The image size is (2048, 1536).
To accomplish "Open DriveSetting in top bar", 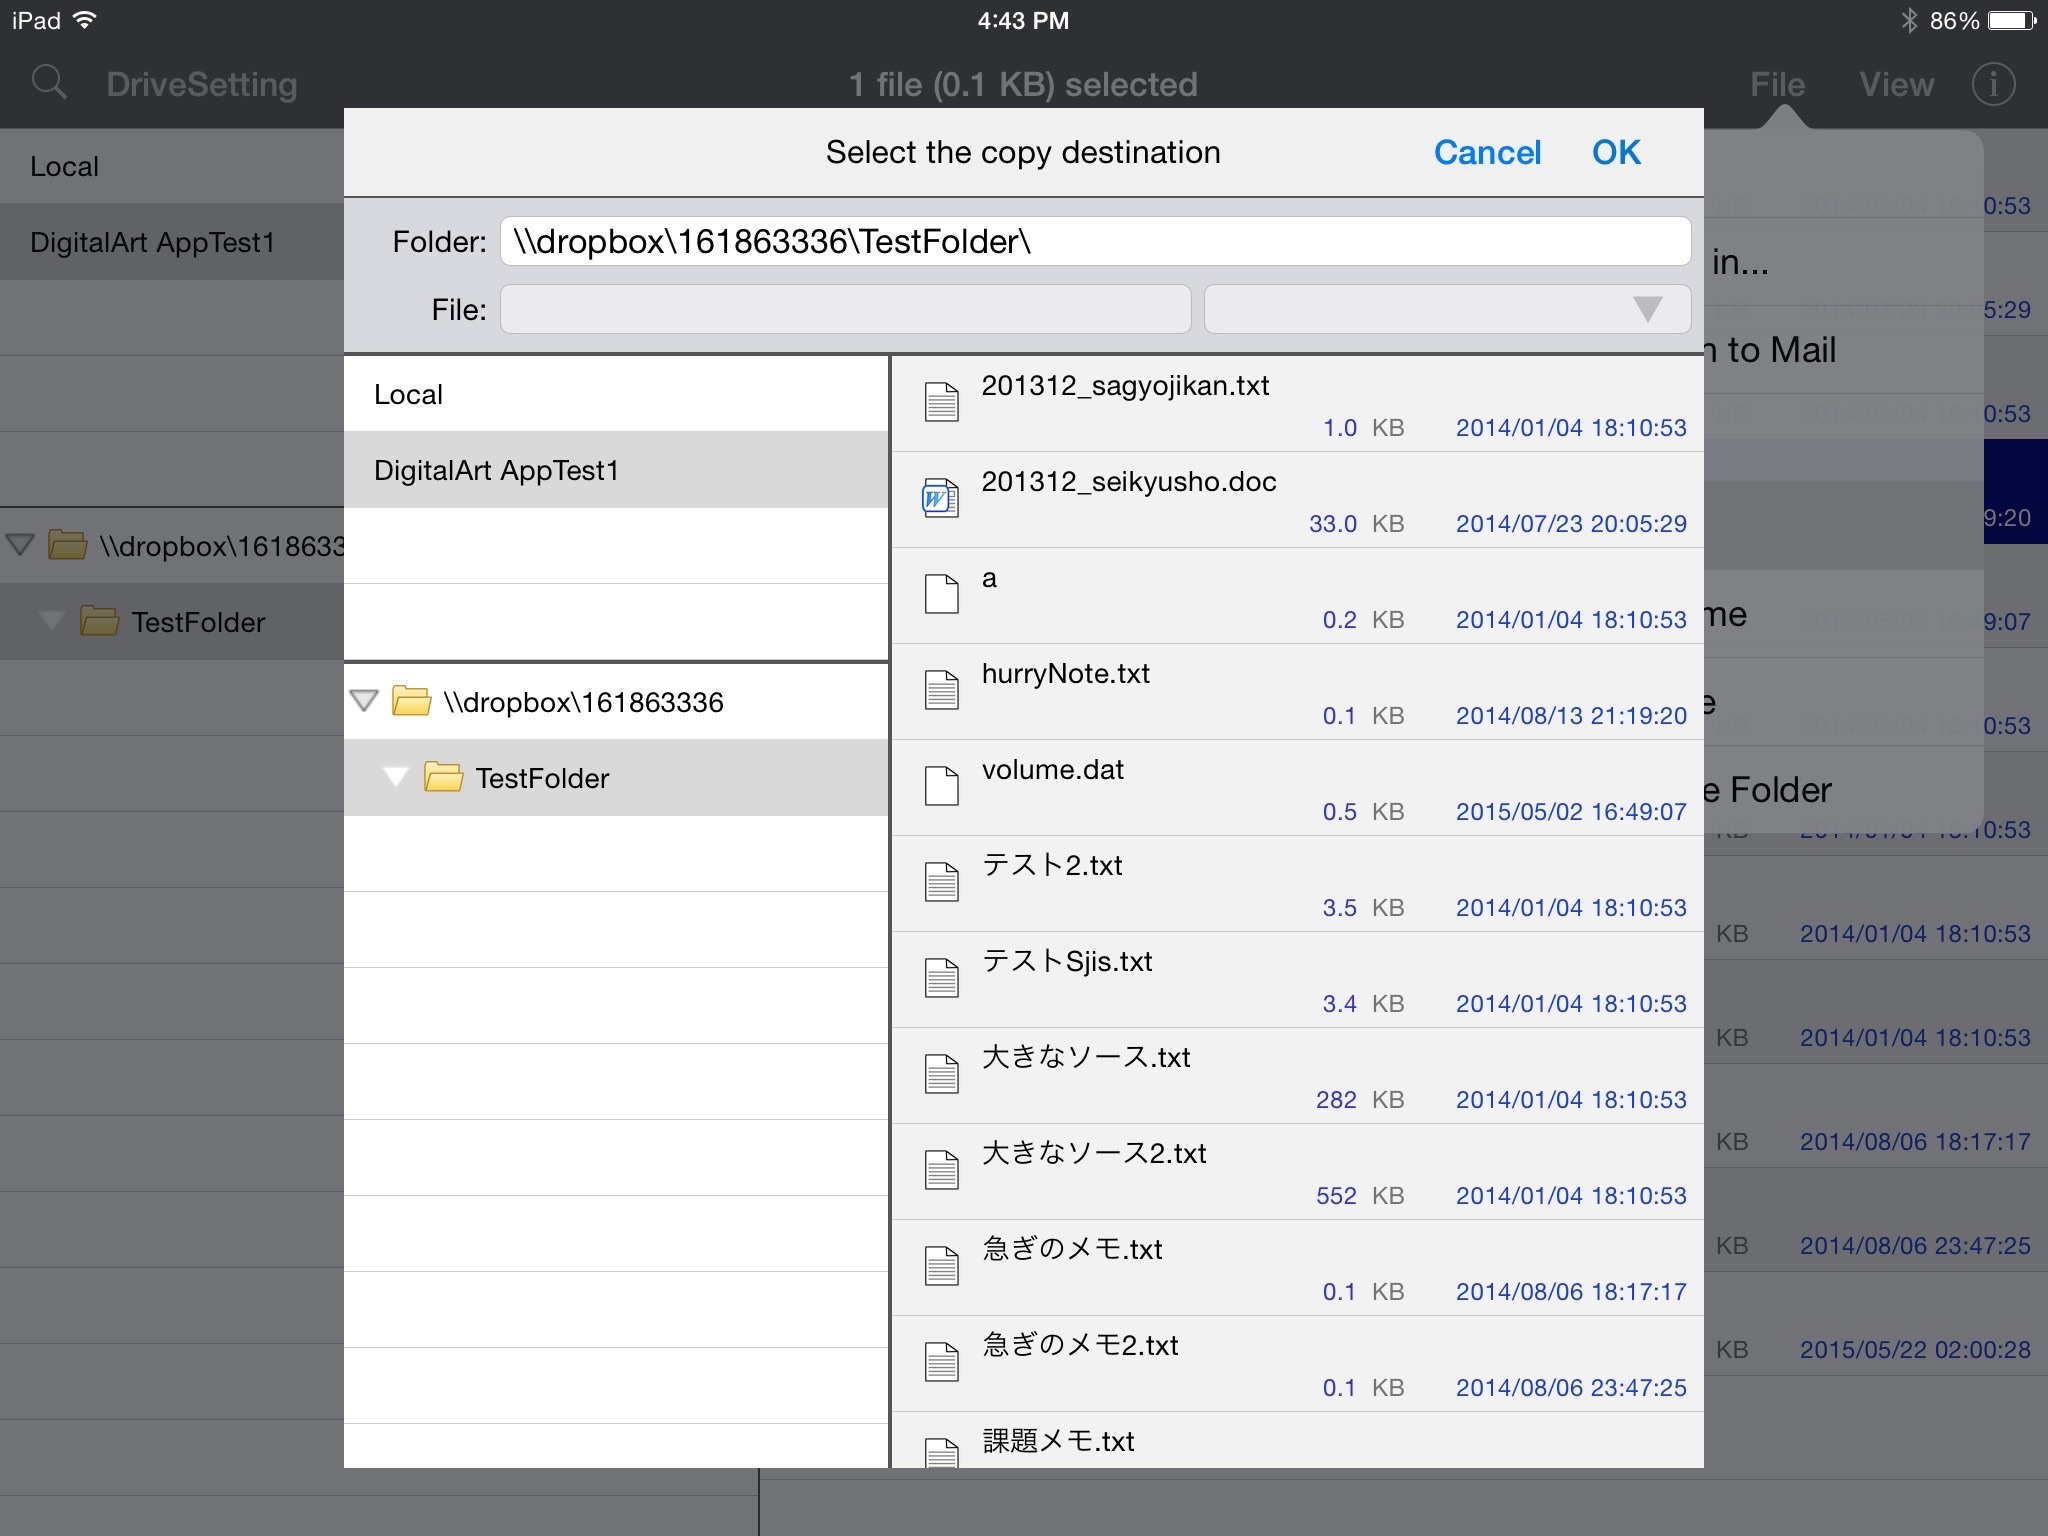I will (201, 84).
